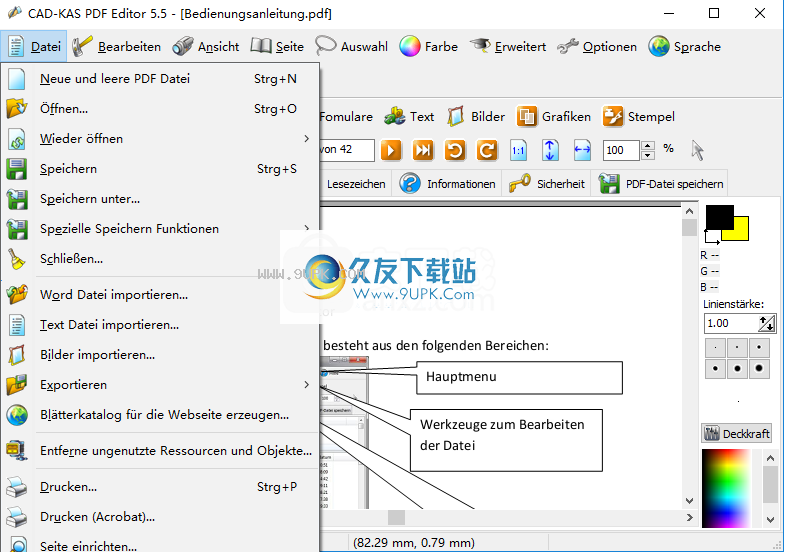Swap foreground and background colors icon
Image resolution: width=787 pixels, height=554 pixels.
click(x=712, y=237)
